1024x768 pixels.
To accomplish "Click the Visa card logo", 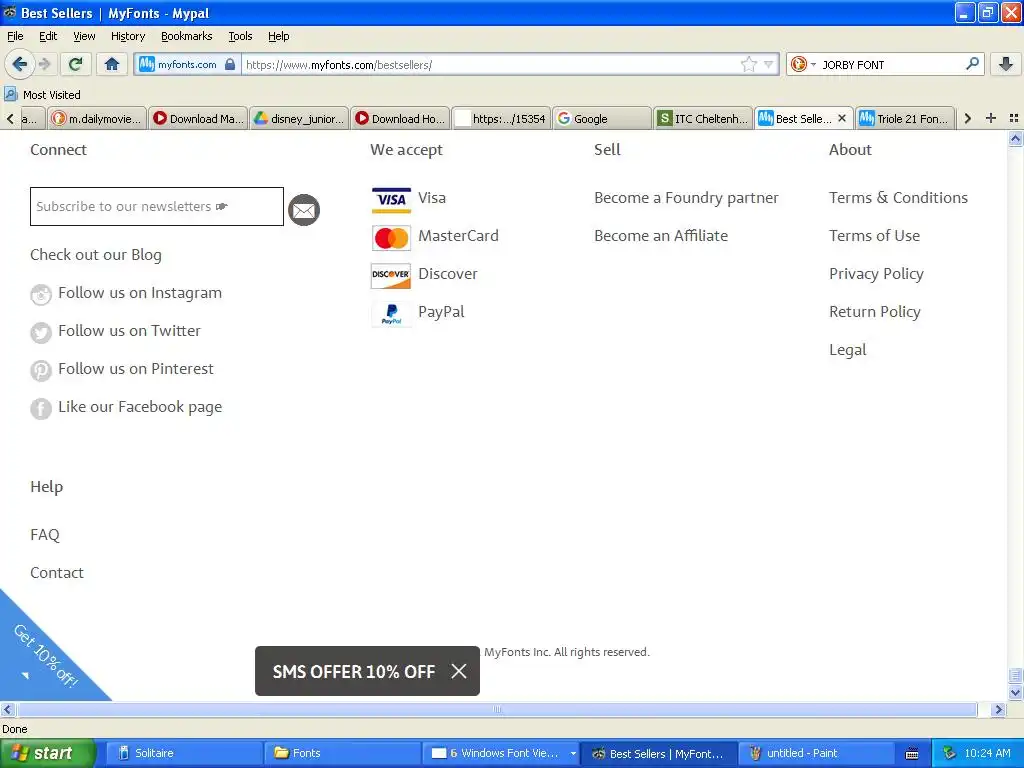I will (x=391, y=200).
